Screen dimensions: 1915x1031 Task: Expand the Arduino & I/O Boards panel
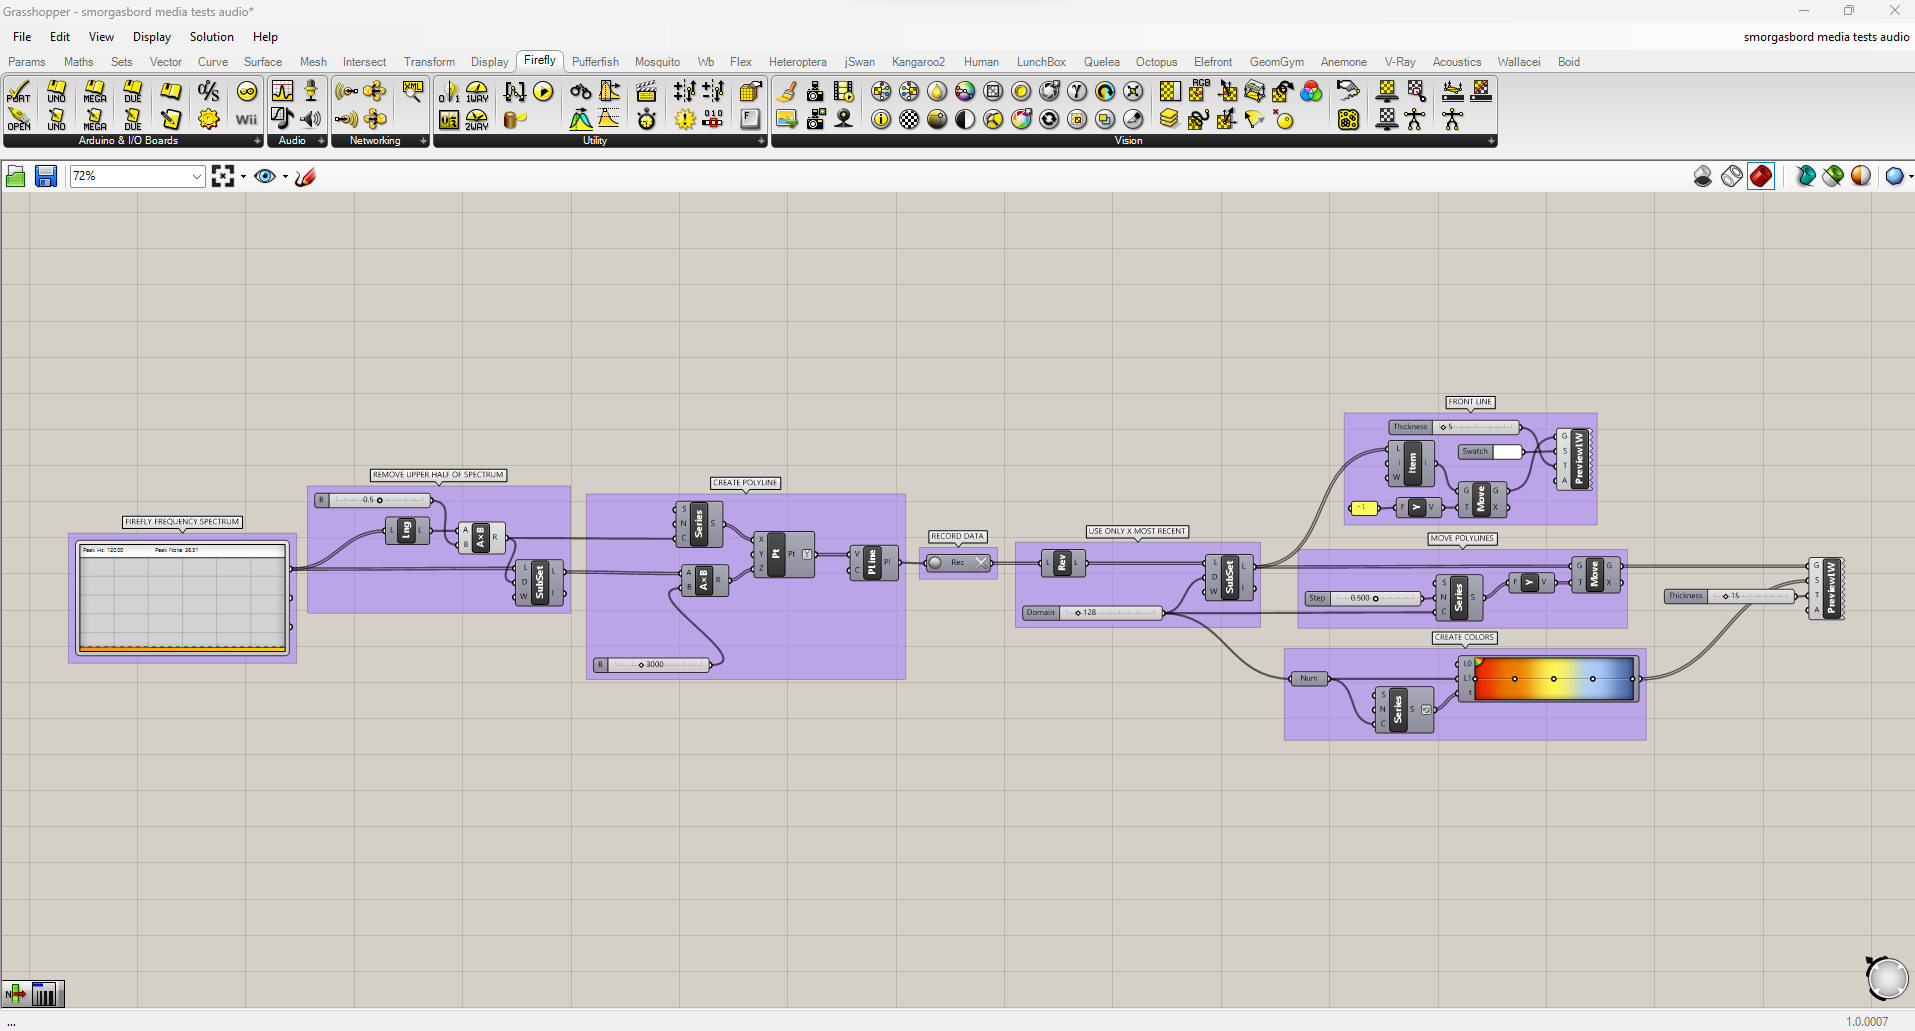point(257,141)
